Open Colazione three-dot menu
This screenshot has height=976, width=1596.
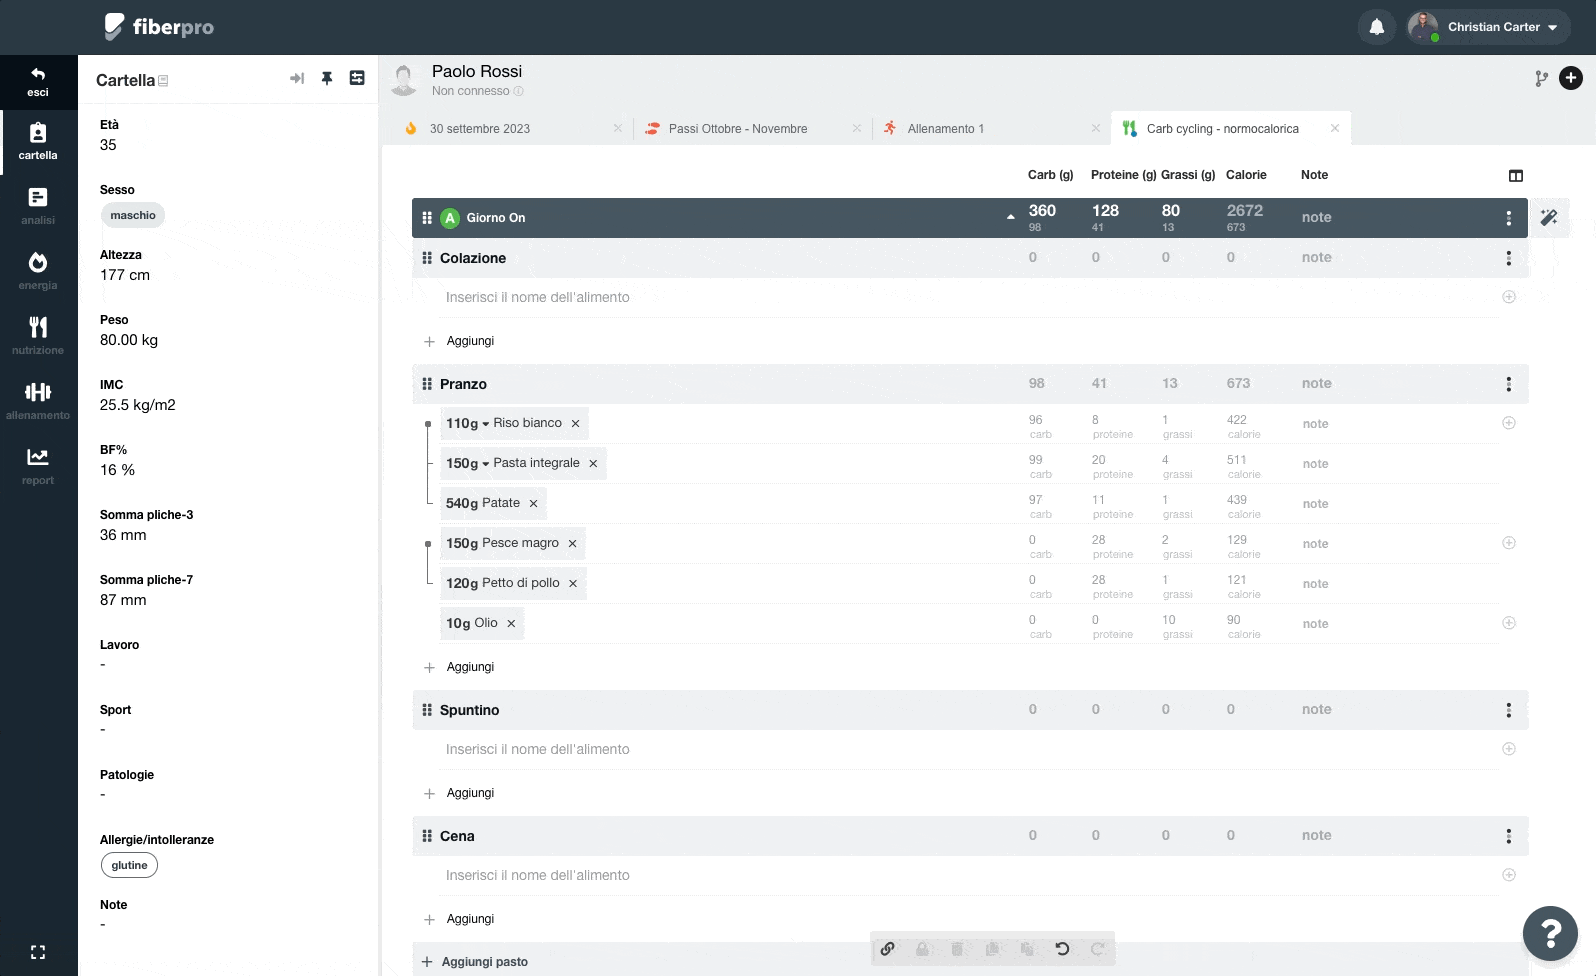point(1509,258)
